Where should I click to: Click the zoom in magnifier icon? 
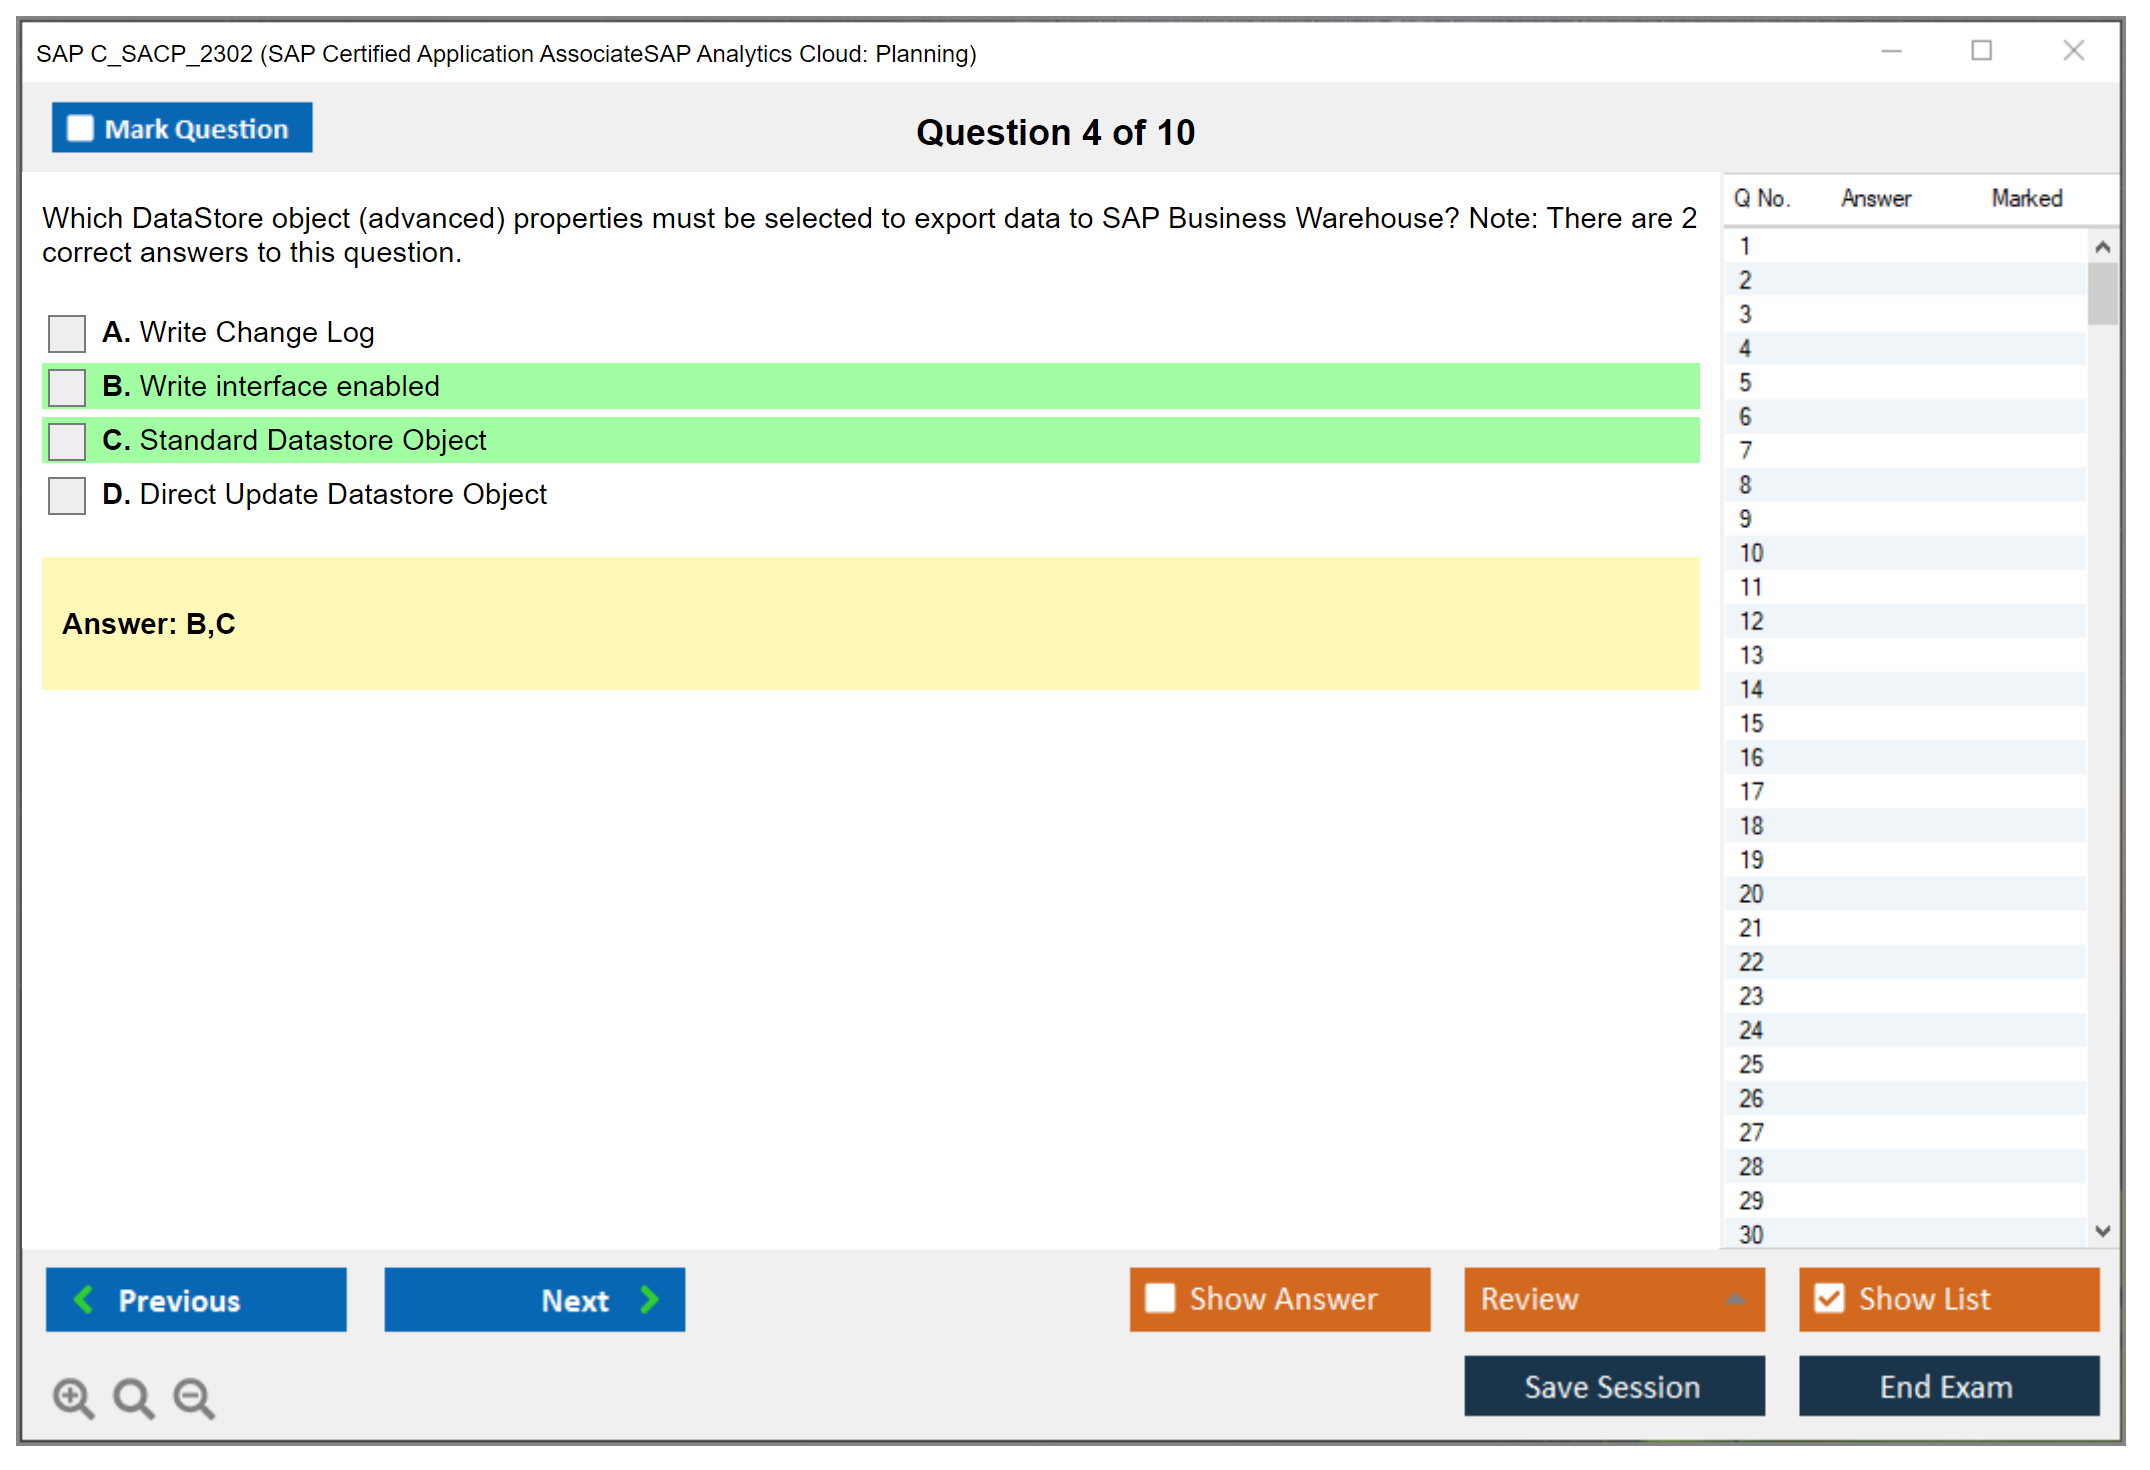(73, 1397)
